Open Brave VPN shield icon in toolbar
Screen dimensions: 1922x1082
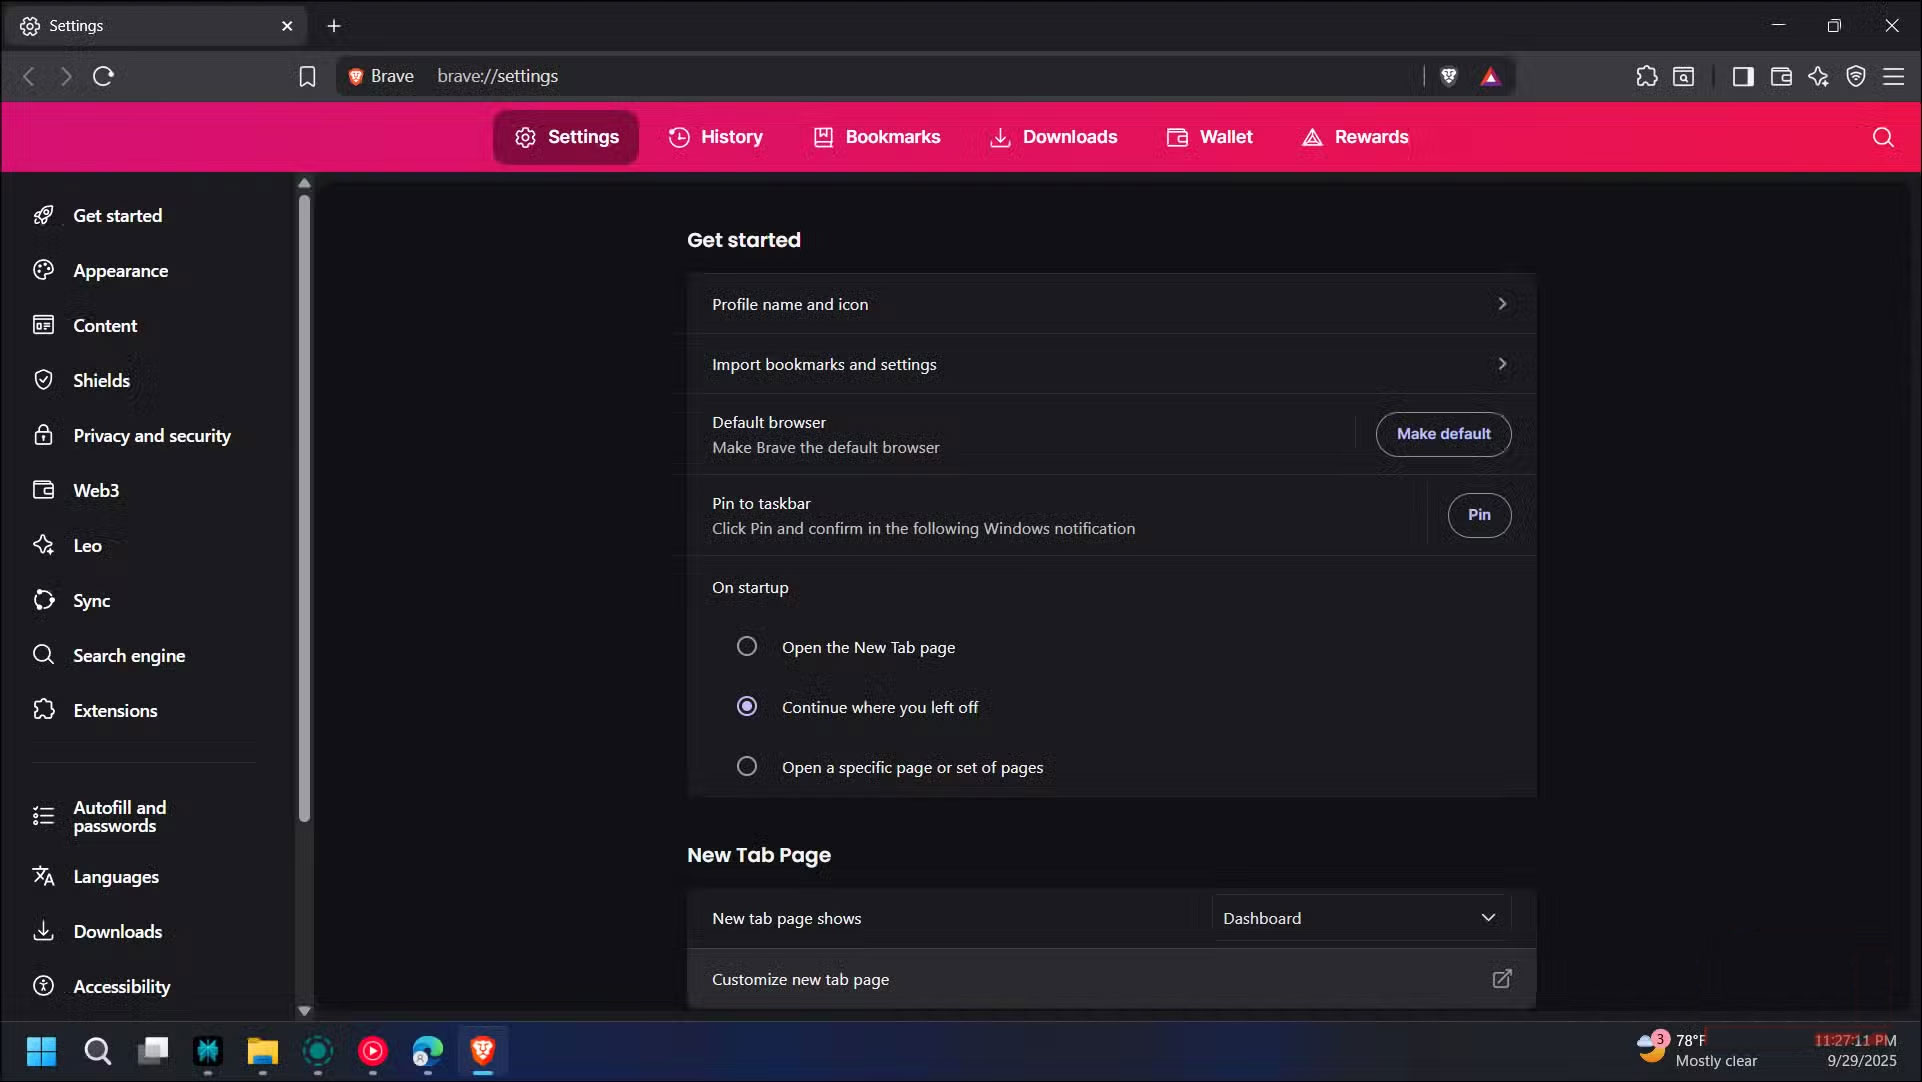click(x=1856, y=76)
